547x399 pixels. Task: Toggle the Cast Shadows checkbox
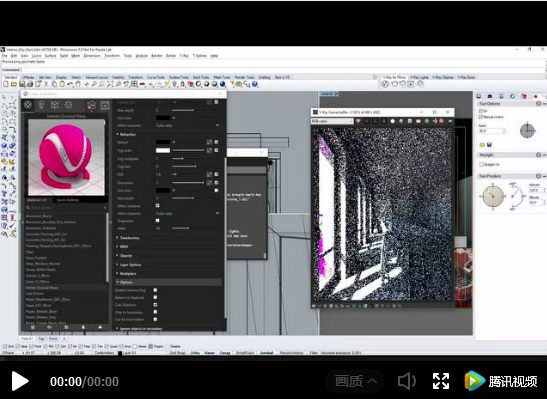click(155, 304)
